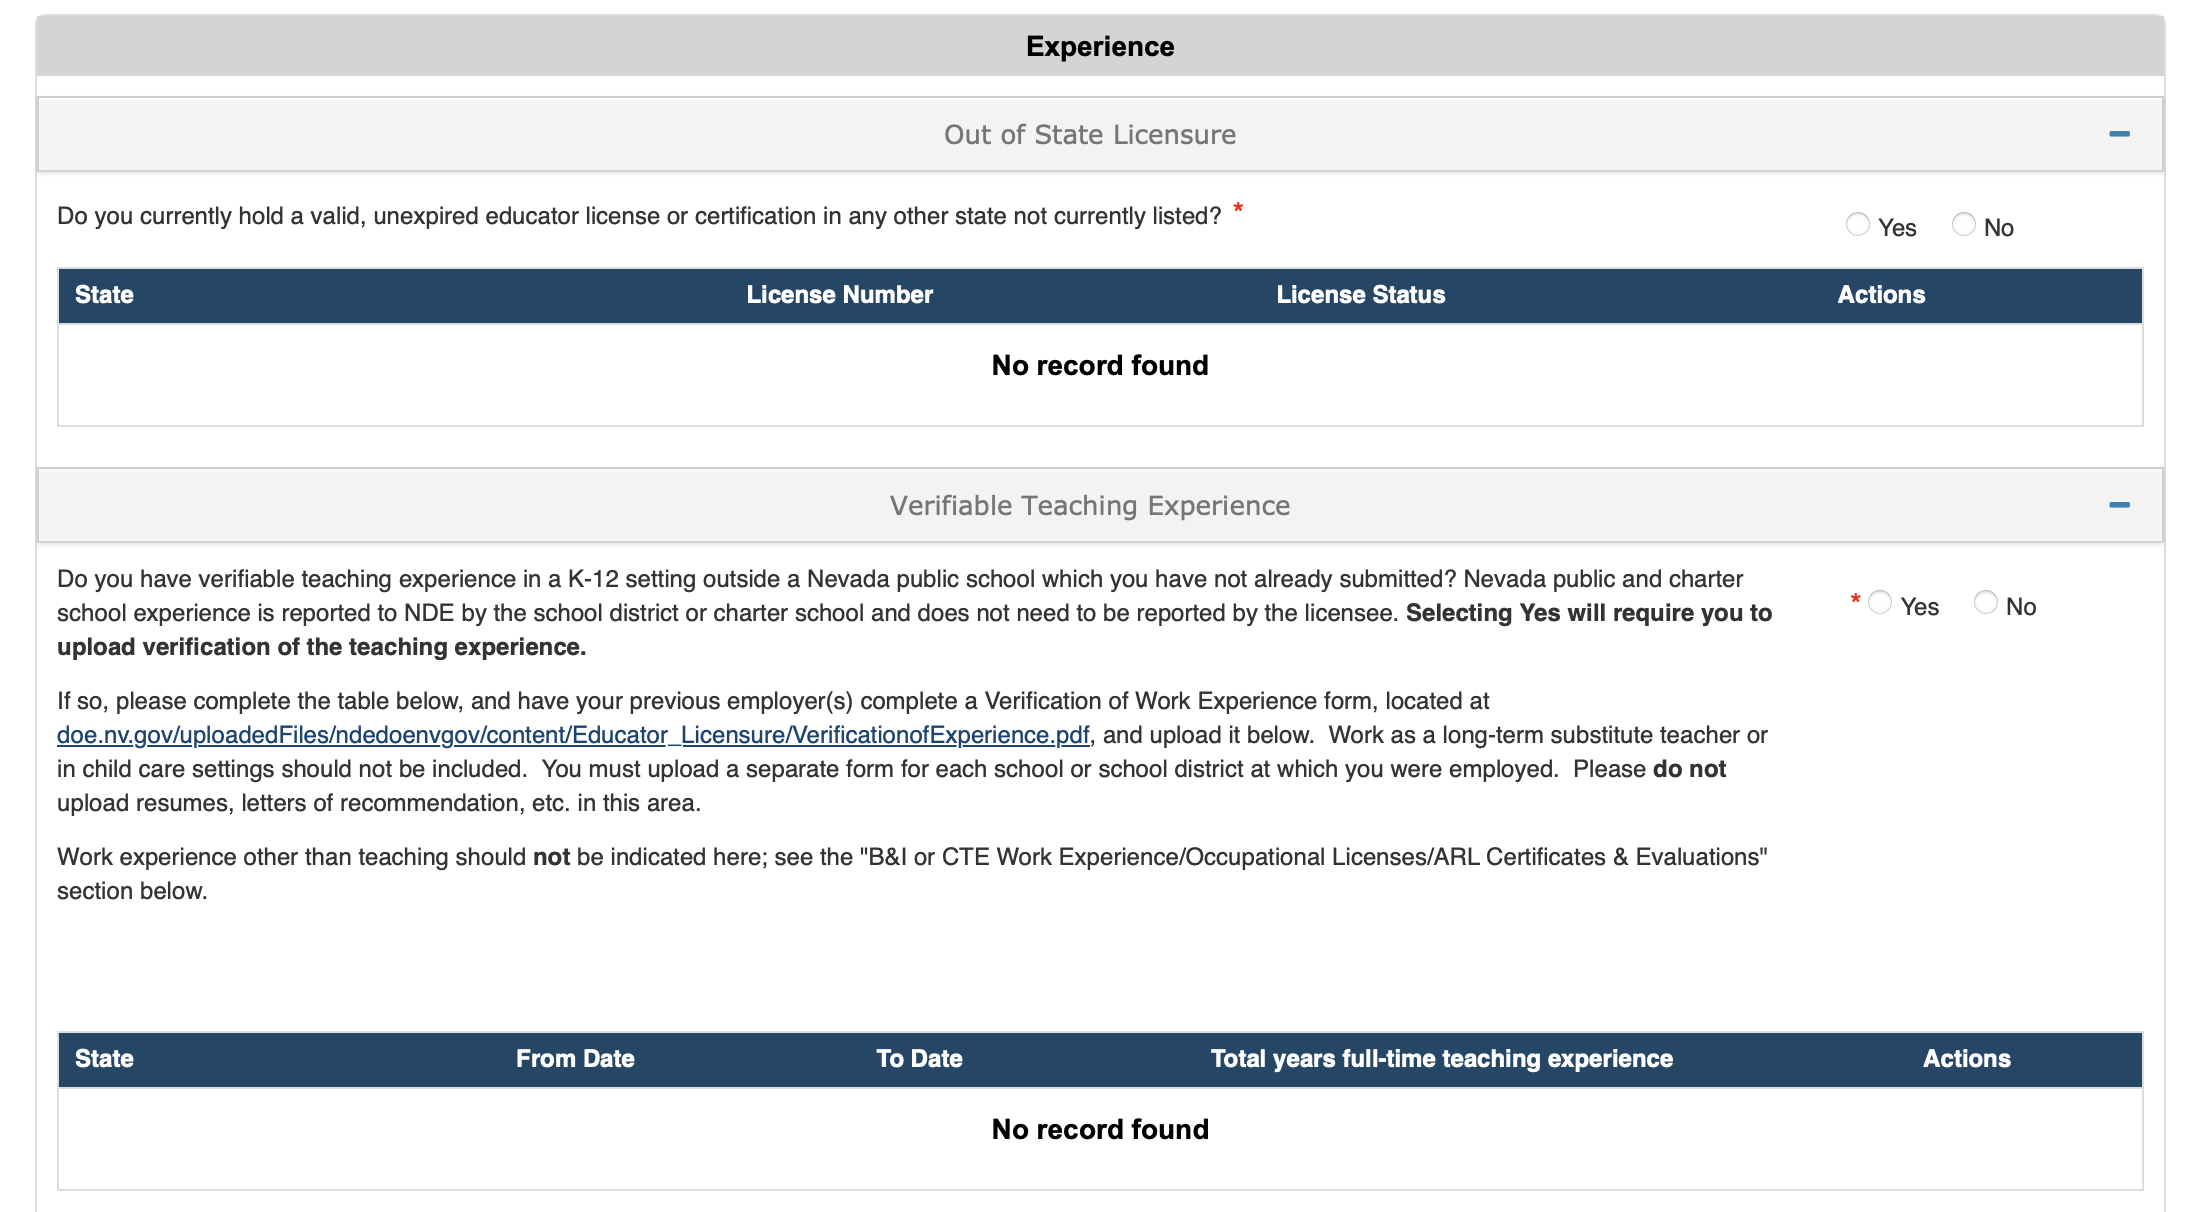Select Yes for verifiable teaching experience

[1880, 603]
